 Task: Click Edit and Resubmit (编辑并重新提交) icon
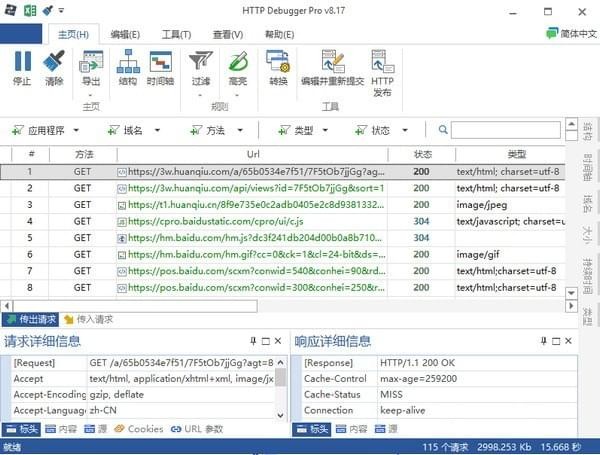coord(333,61)
